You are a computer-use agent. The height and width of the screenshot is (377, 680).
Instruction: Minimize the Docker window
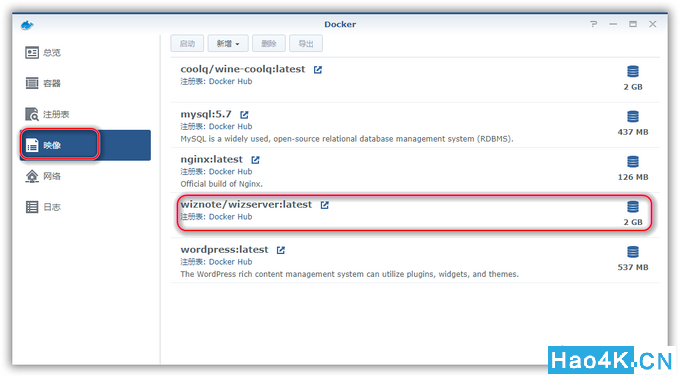[613, 24]
